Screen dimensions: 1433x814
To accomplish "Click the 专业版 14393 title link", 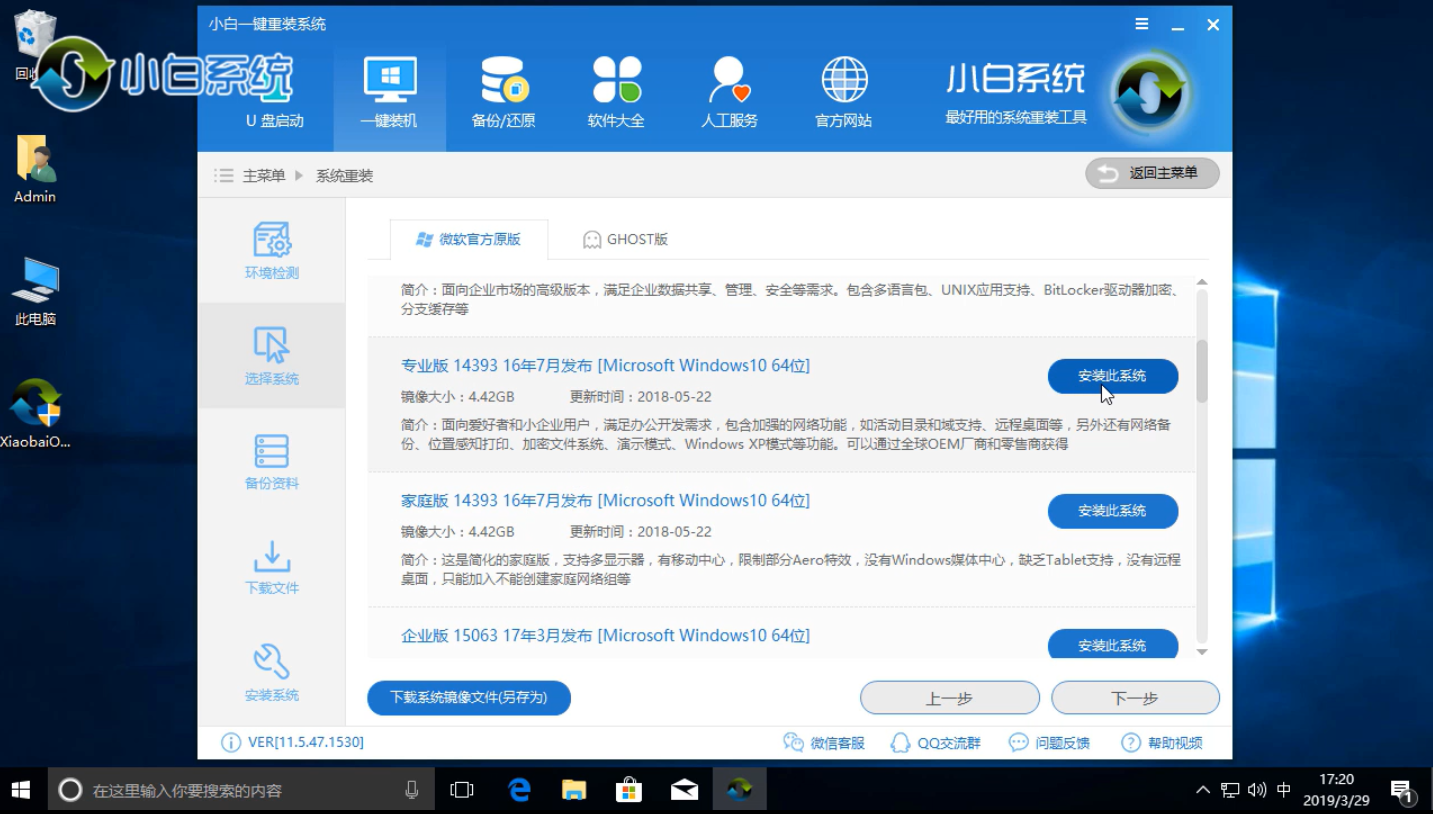I will tap(605, 366).
